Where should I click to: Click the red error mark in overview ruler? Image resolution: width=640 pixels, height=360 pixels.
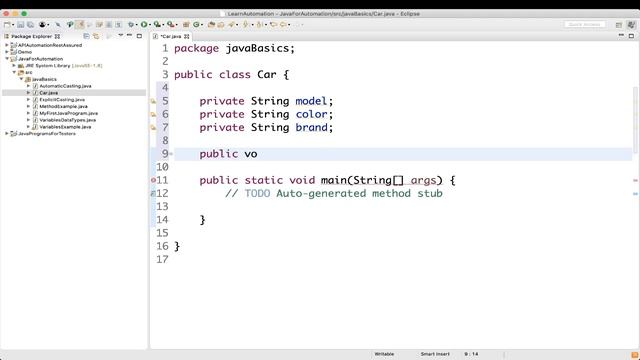coord(636,180)
